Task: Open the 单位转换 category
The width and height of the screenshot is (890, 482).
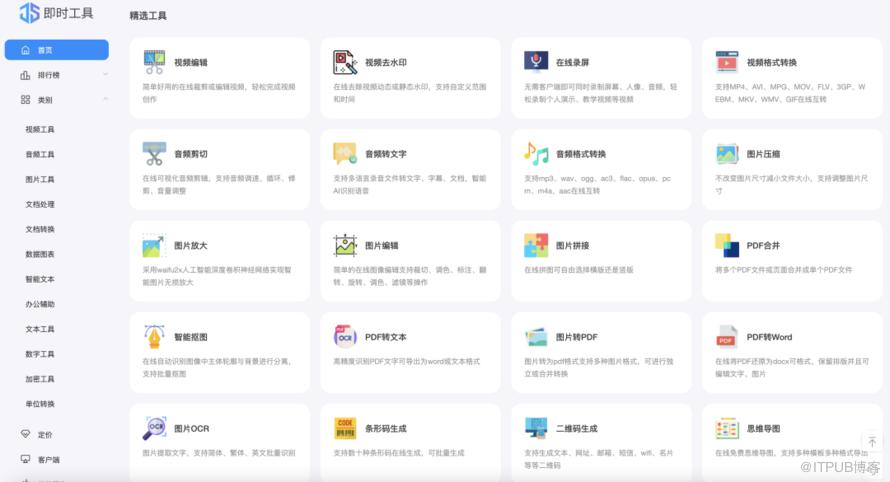Action: (x=40, y=404)
